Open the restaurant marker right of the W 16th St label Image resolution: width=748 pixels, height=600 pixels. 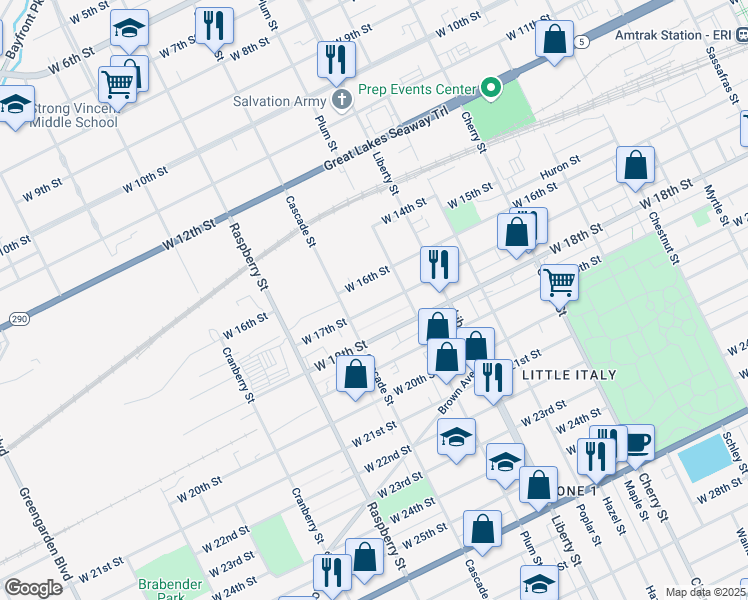439,267
